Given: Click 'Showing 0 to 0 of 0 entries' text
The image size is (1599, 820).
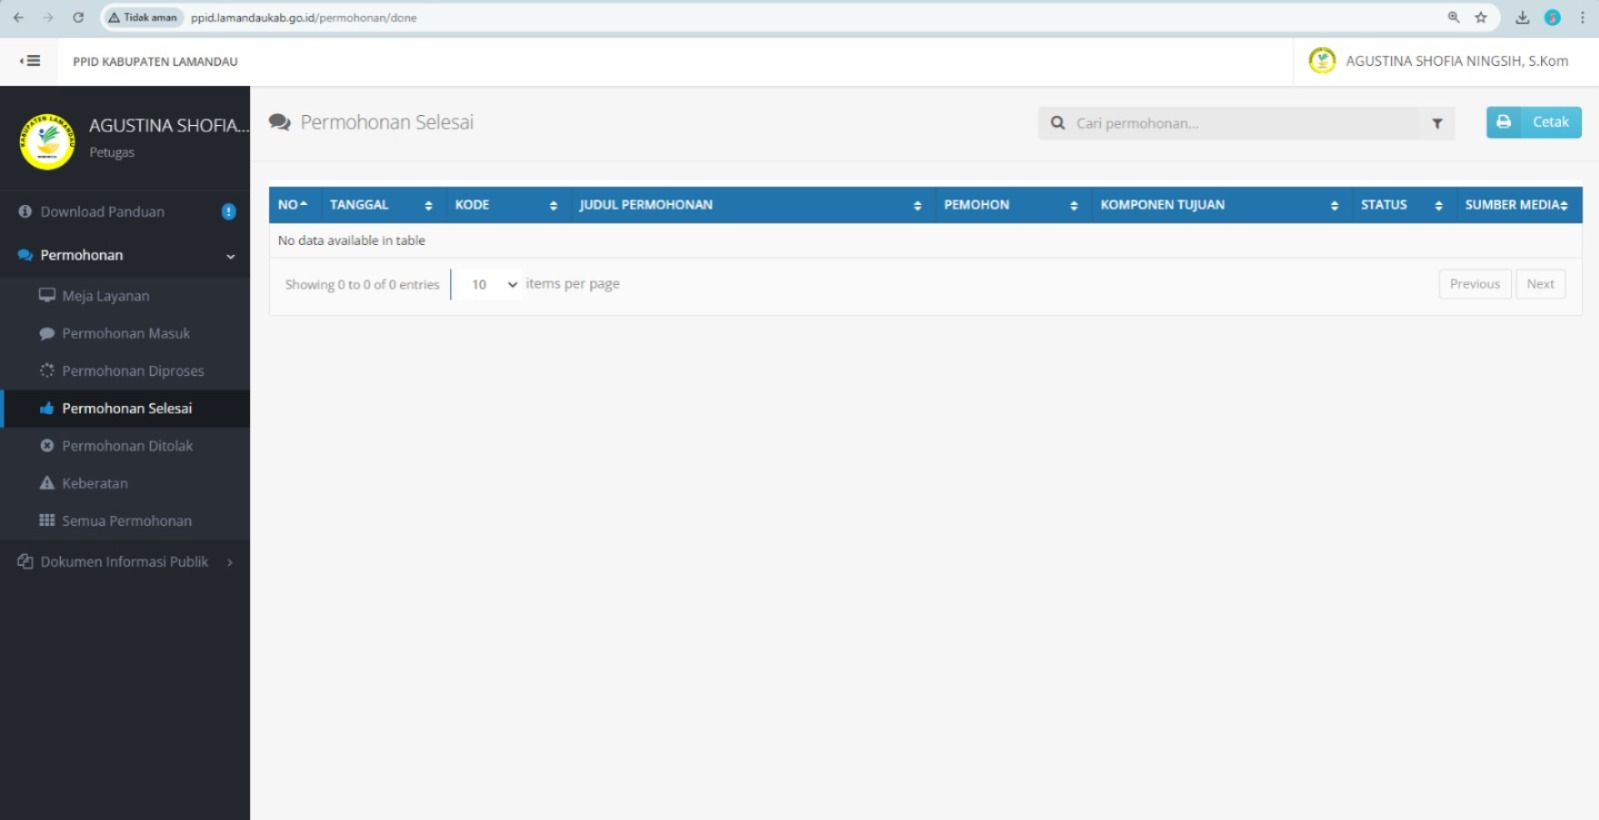Looking at the screenshot, I should click(x=362, y=284).
